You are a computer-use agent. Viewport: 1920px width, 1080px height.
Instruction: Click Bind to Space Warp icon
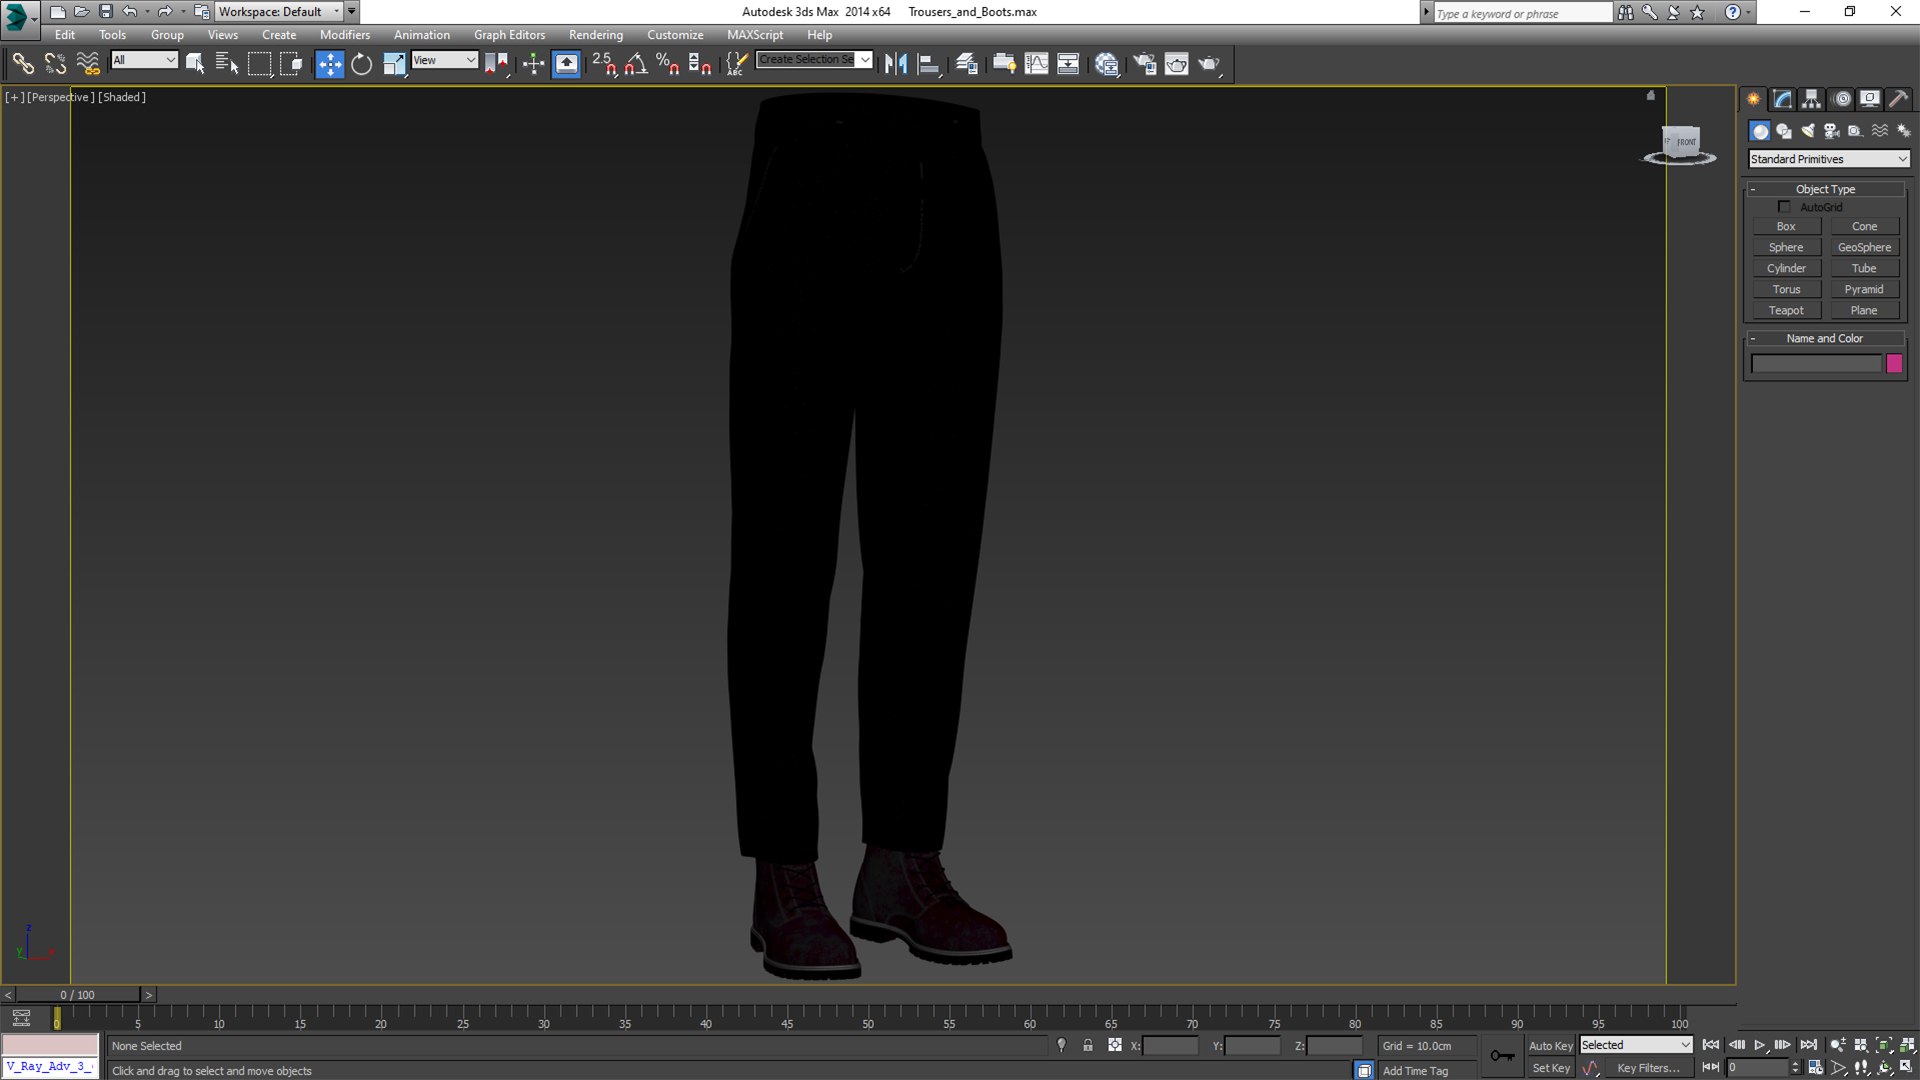coord(88,64)
